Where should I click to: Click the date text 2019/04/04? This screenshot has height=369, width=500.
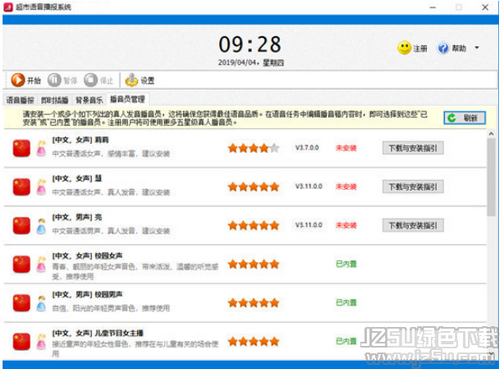(236, 63)
